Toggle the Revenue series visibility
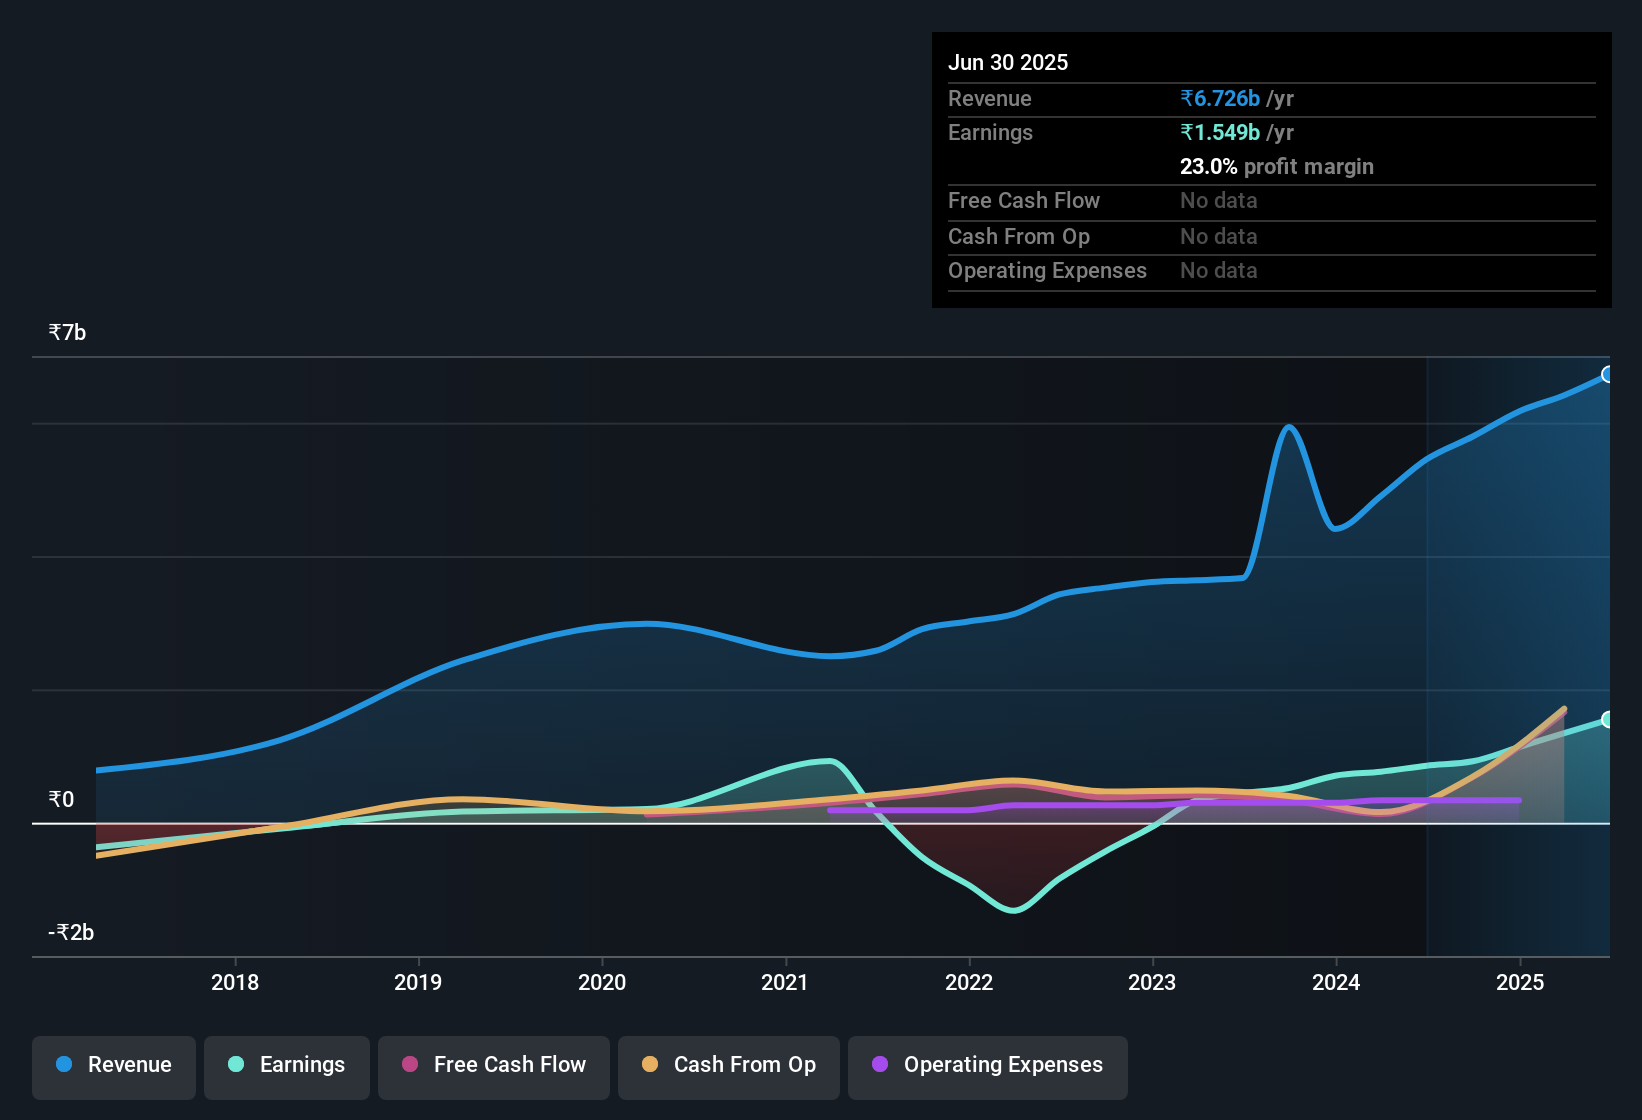 pyautogui.click(x=113, y=1065)
